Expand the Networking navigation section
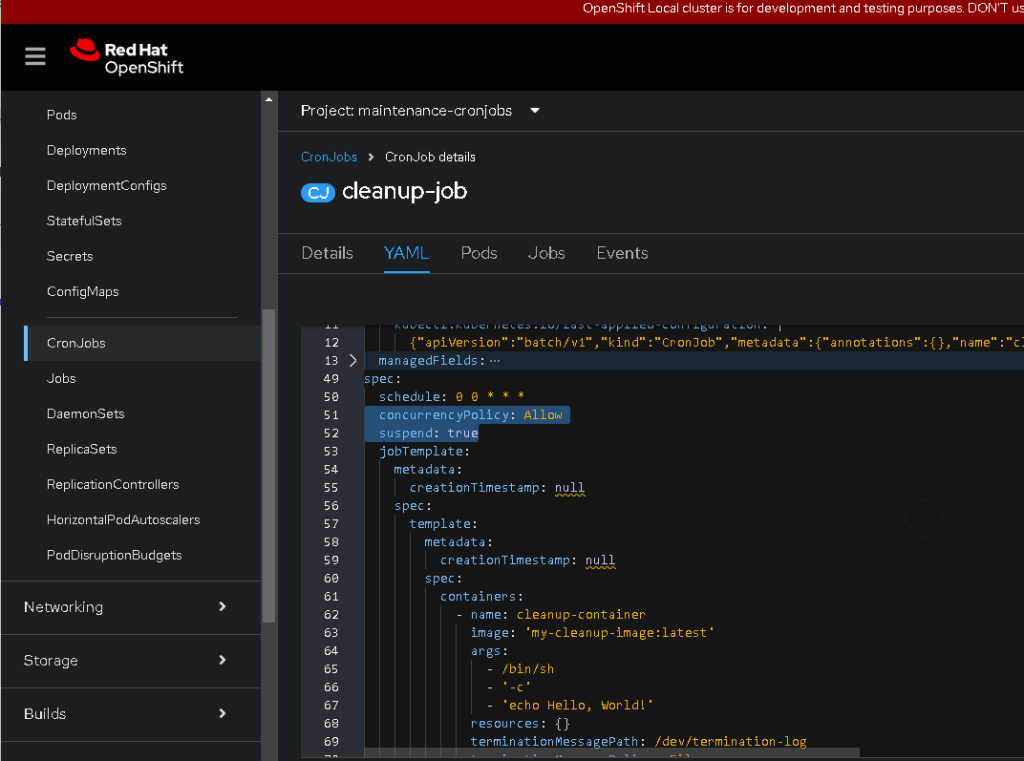The width and height of the screenshot is (1024, 761). [x=131, y=607]
